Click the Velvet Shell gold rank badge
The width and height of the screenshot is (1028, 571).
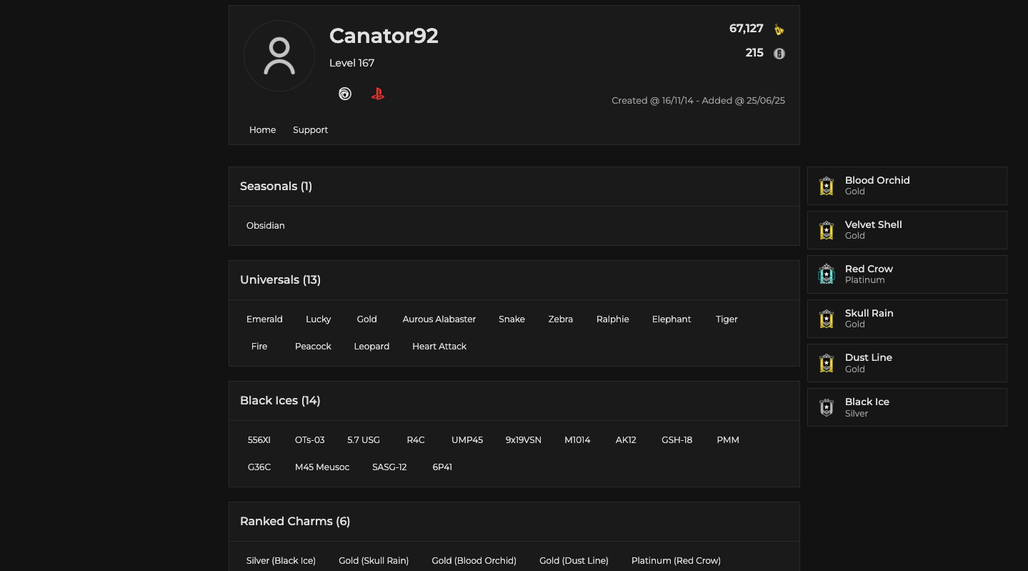[827, 230]
